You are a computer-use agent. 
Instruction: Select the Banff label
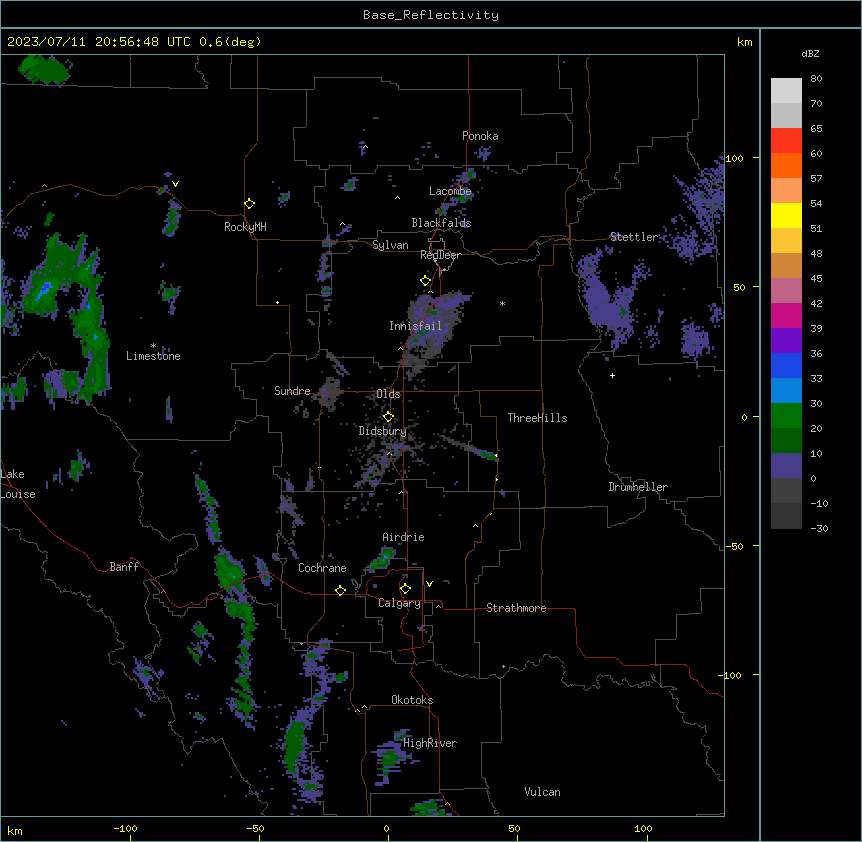pos(124,567)
